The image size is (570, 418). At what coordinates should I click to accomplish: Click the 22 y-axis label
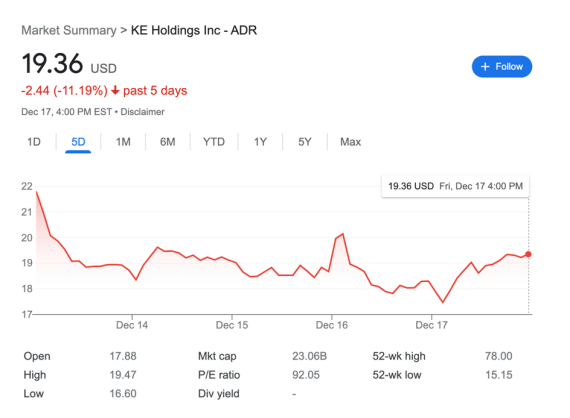pos(27,186)
